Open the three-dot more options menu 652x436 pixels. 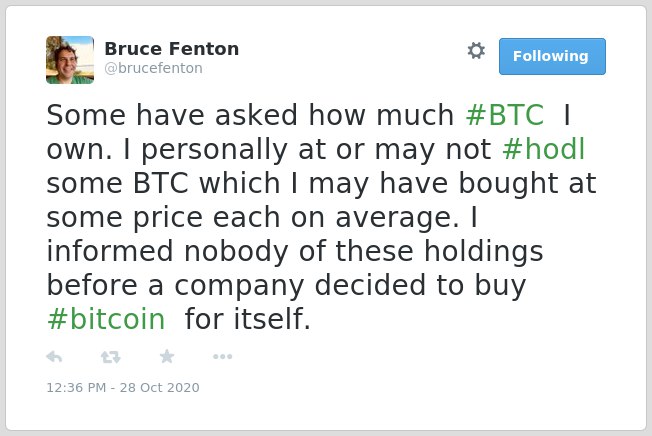click(222, 357)
